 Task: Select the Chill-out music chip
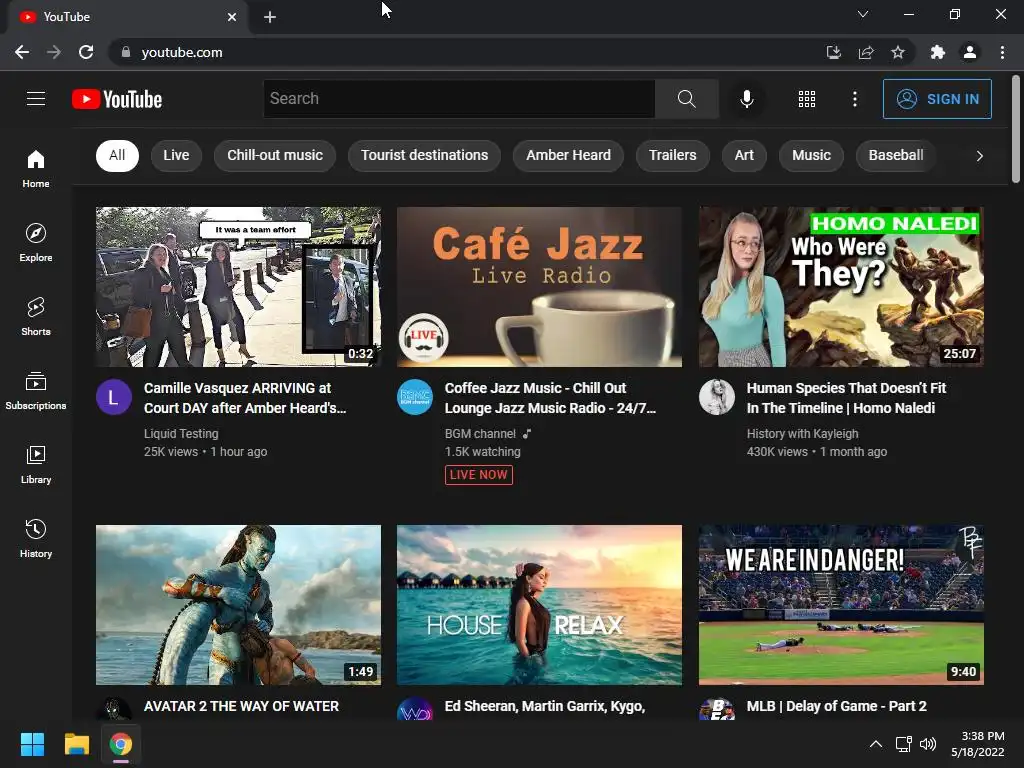point(275,155)
